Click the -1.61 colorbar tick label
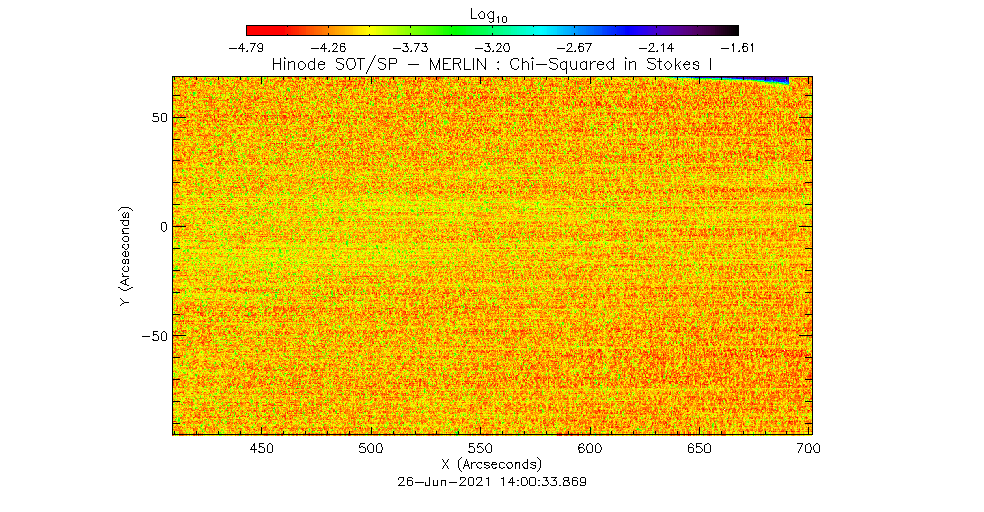 [x=737, y=47]
